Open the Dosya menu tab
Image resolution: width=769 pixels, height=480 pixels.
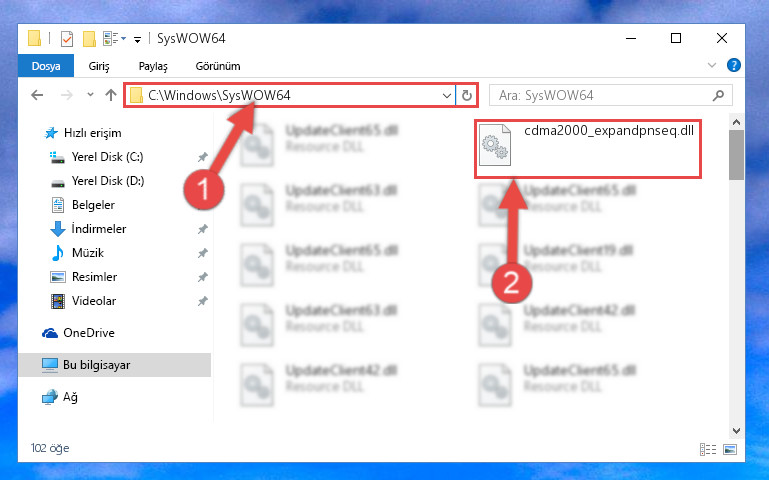[x=46, y=66]
